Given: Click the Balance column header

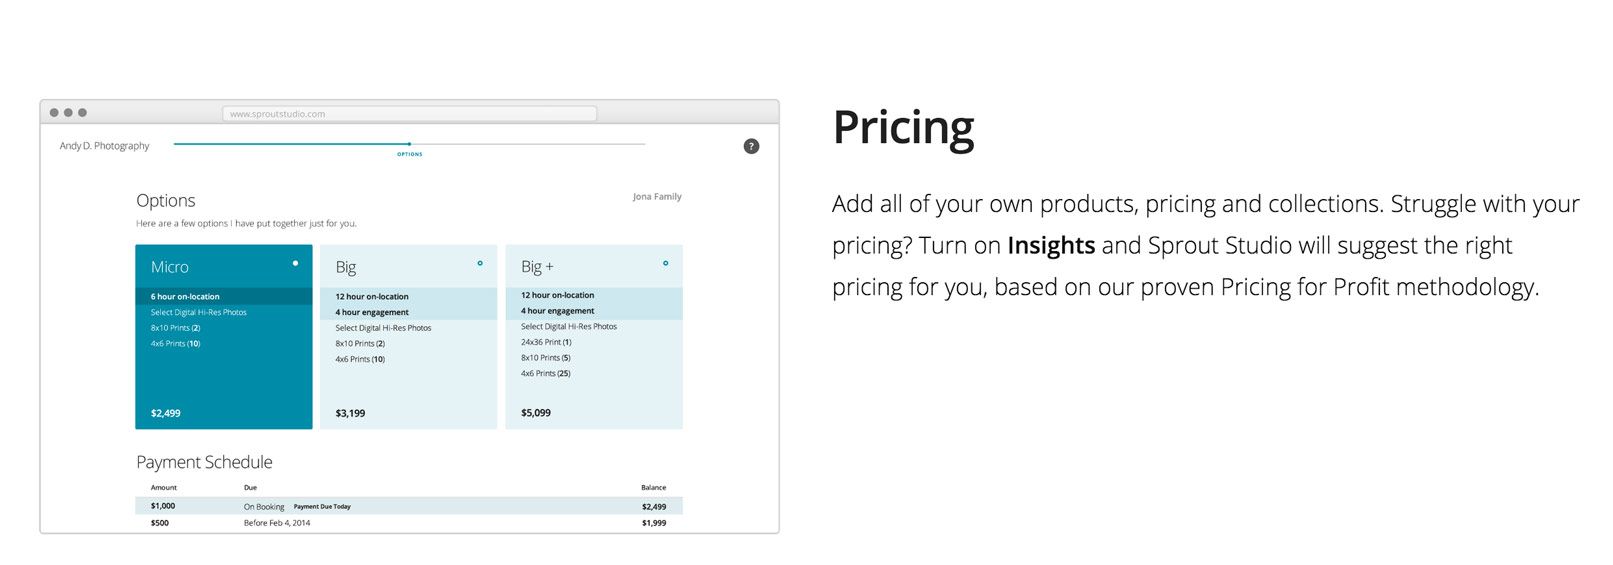Looking at the screenshot, I should [x=653, y=488].
